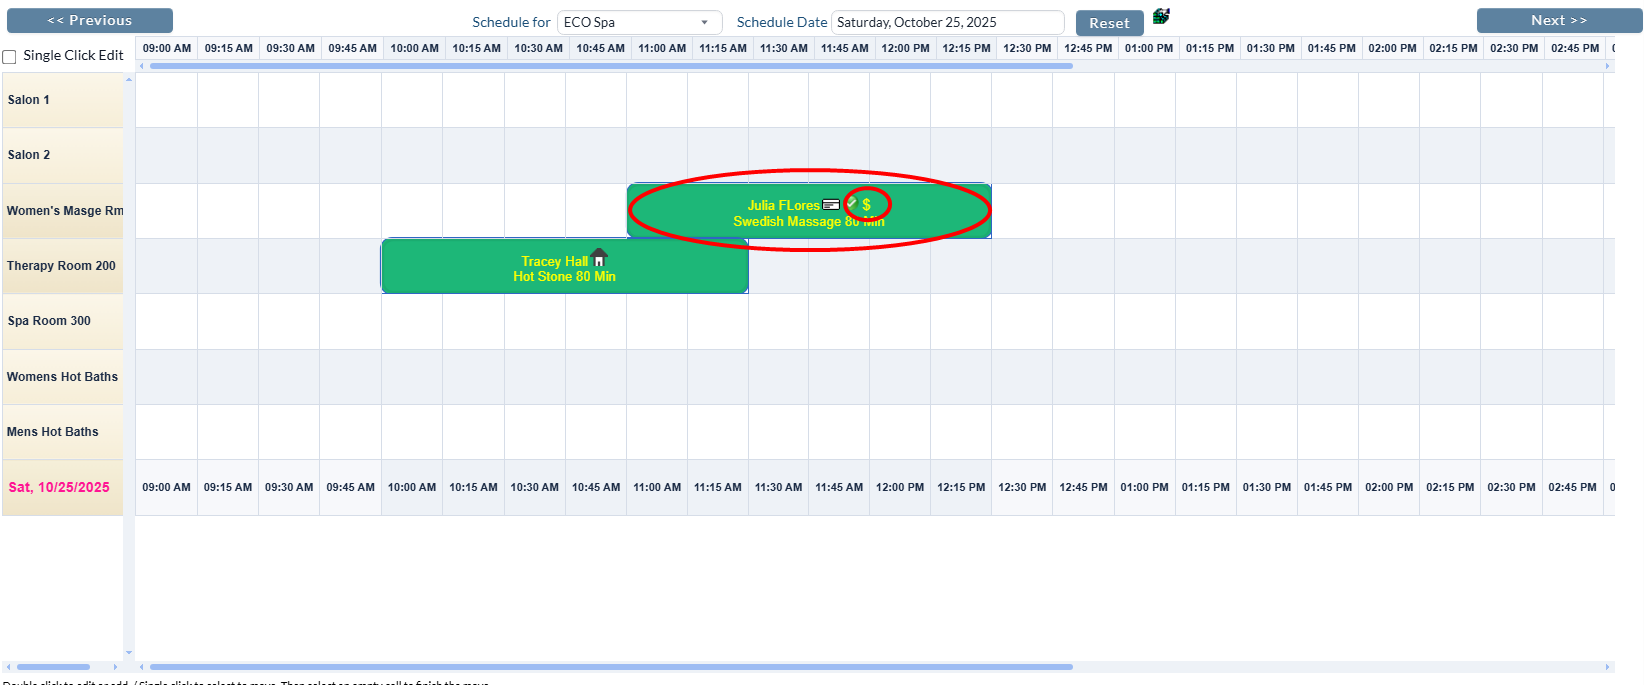1644x685 pixels.
Task: Click the 12:15 PM column header at the top
Action: point(966,48)
